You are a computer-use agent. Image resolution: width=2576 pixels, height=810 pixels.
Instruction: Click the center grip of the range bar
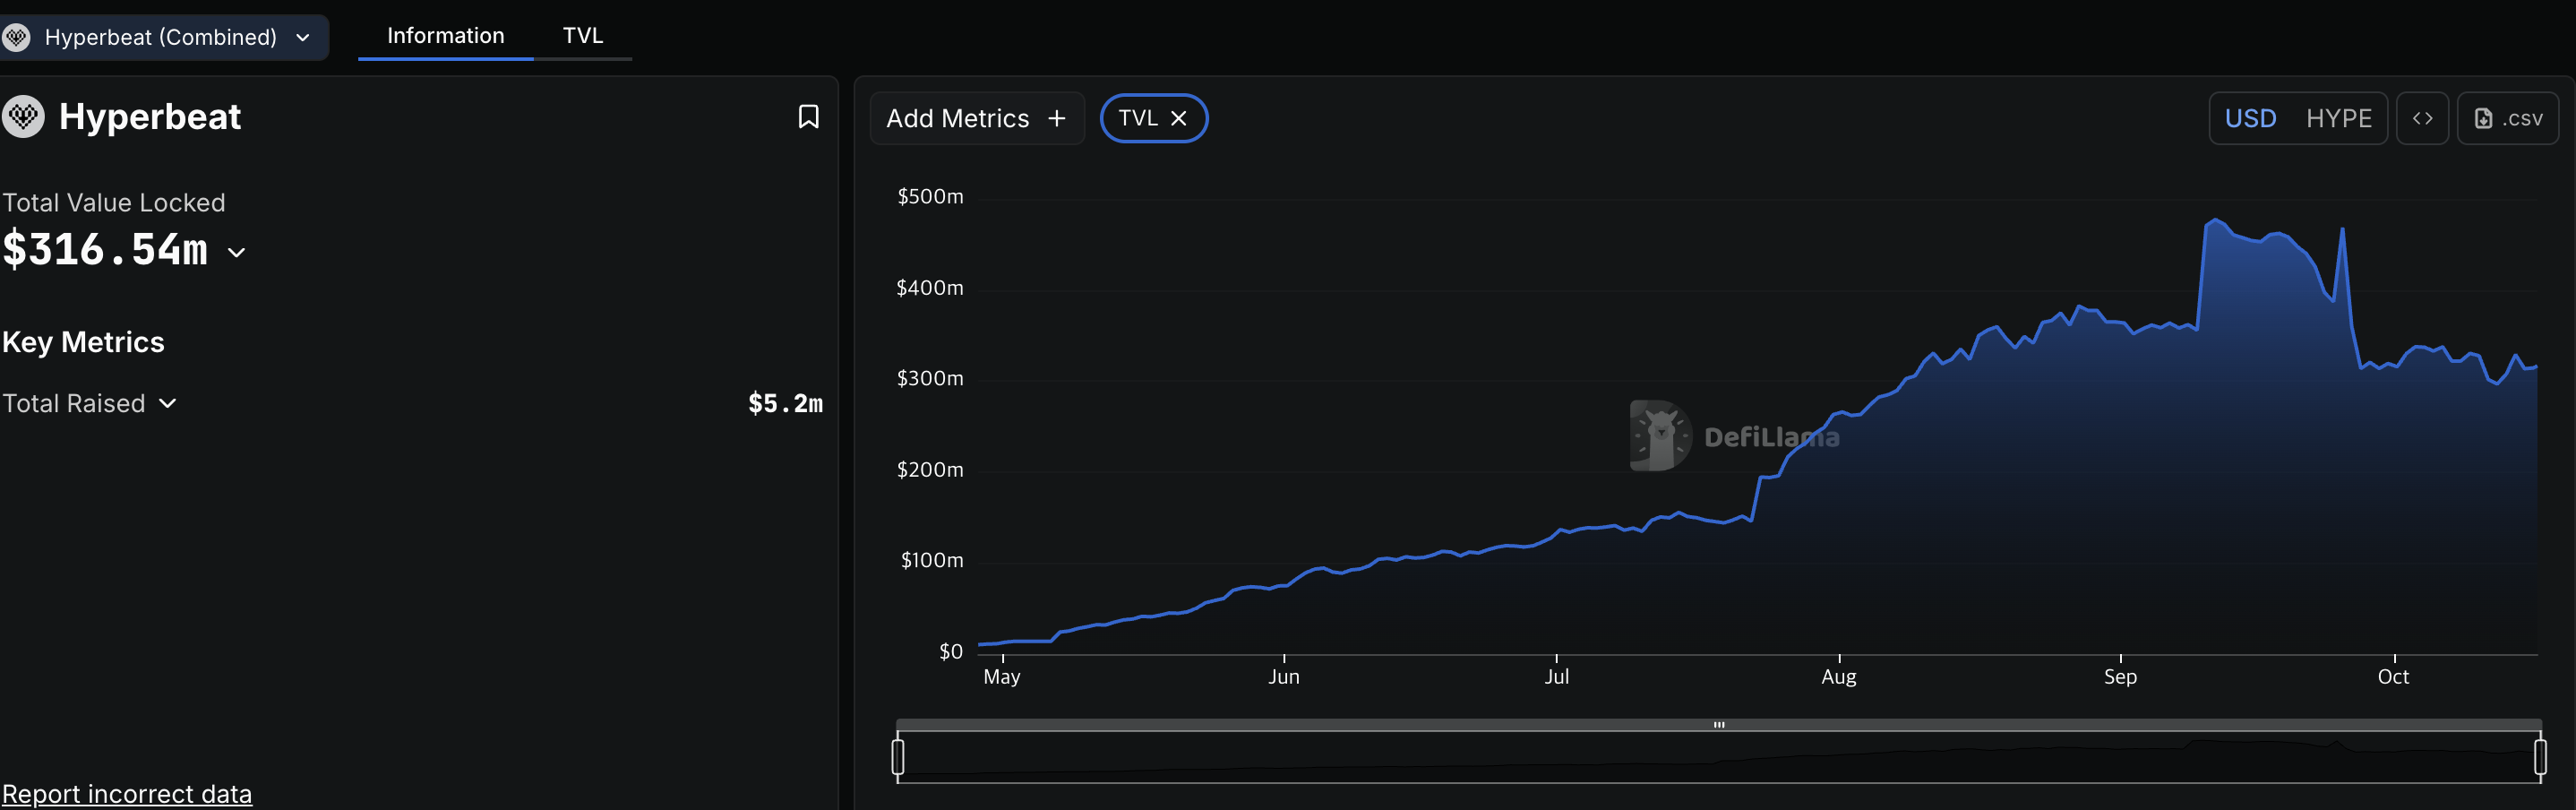[1719, 725]
